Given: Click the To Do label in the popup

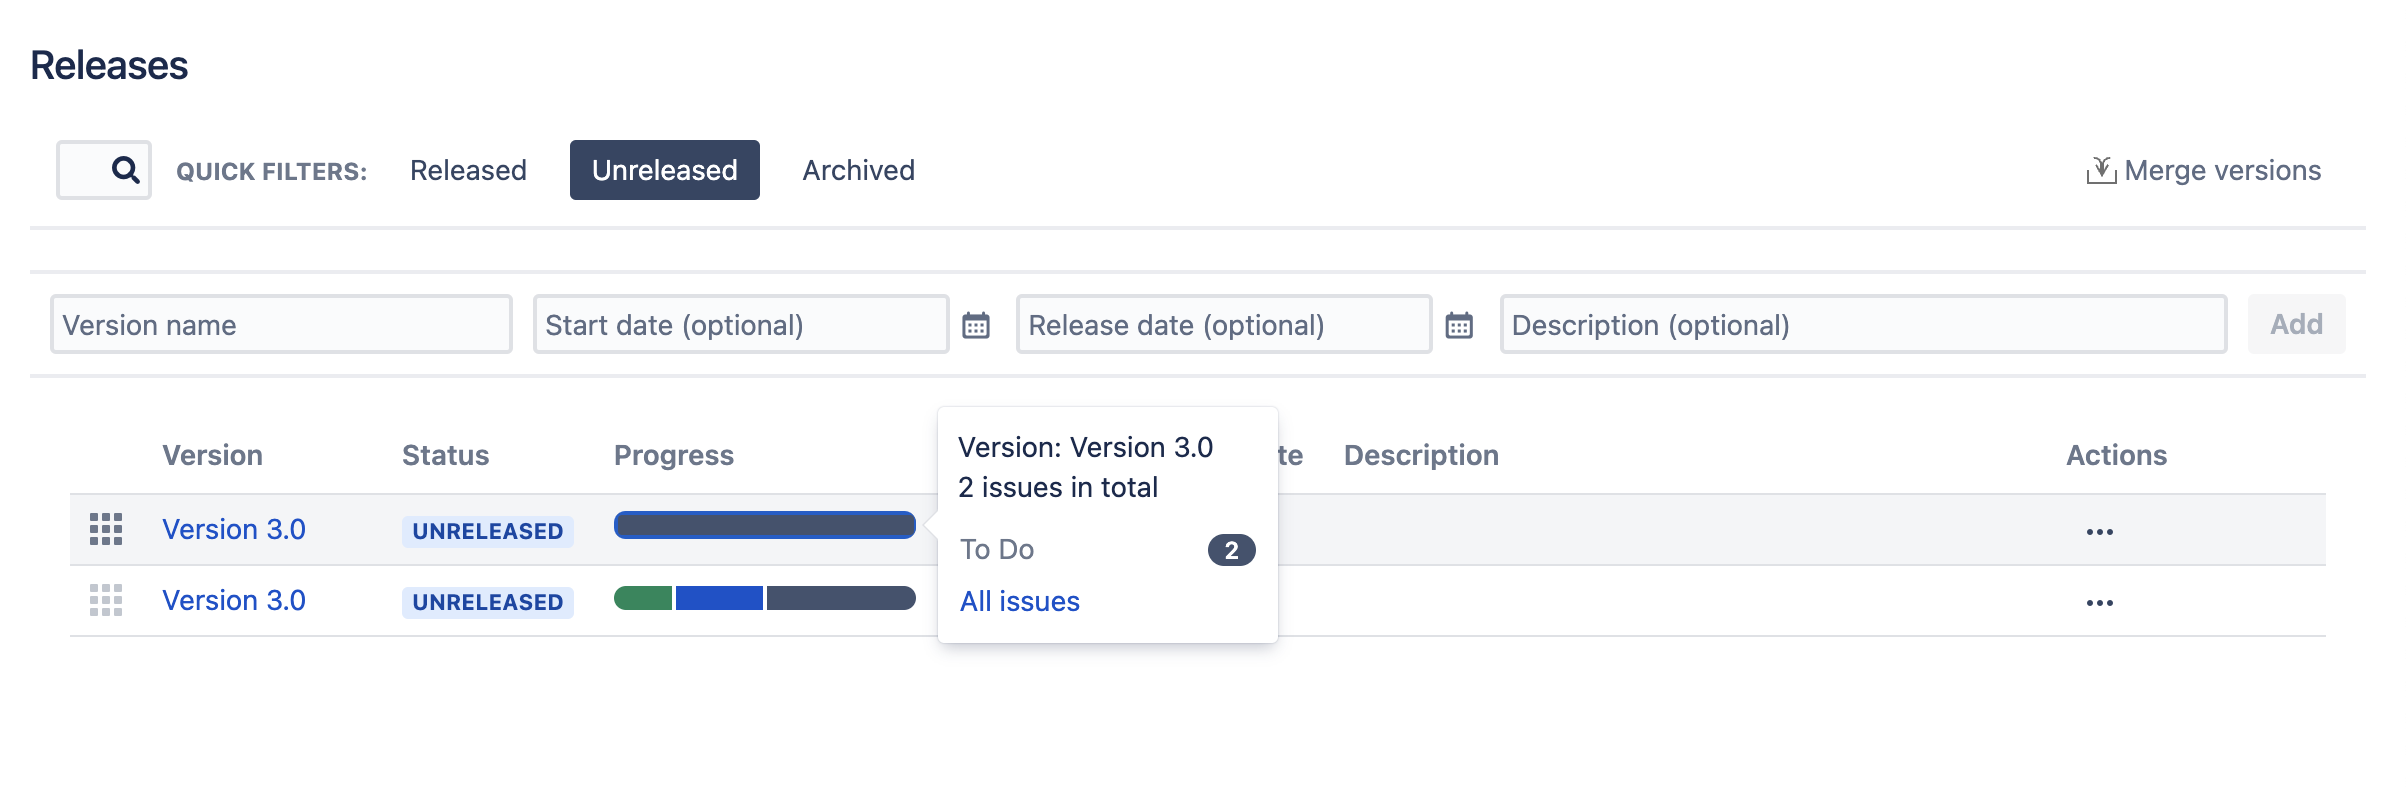Looking at the screenshot, I should click(x=997, y=549).
